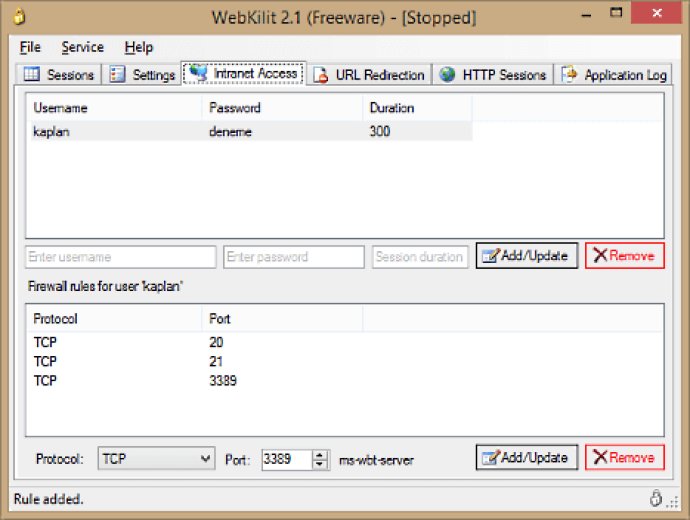Screen dimensions: 690x520
Task: Click the Application Log page icon
Action: point(569,73)
